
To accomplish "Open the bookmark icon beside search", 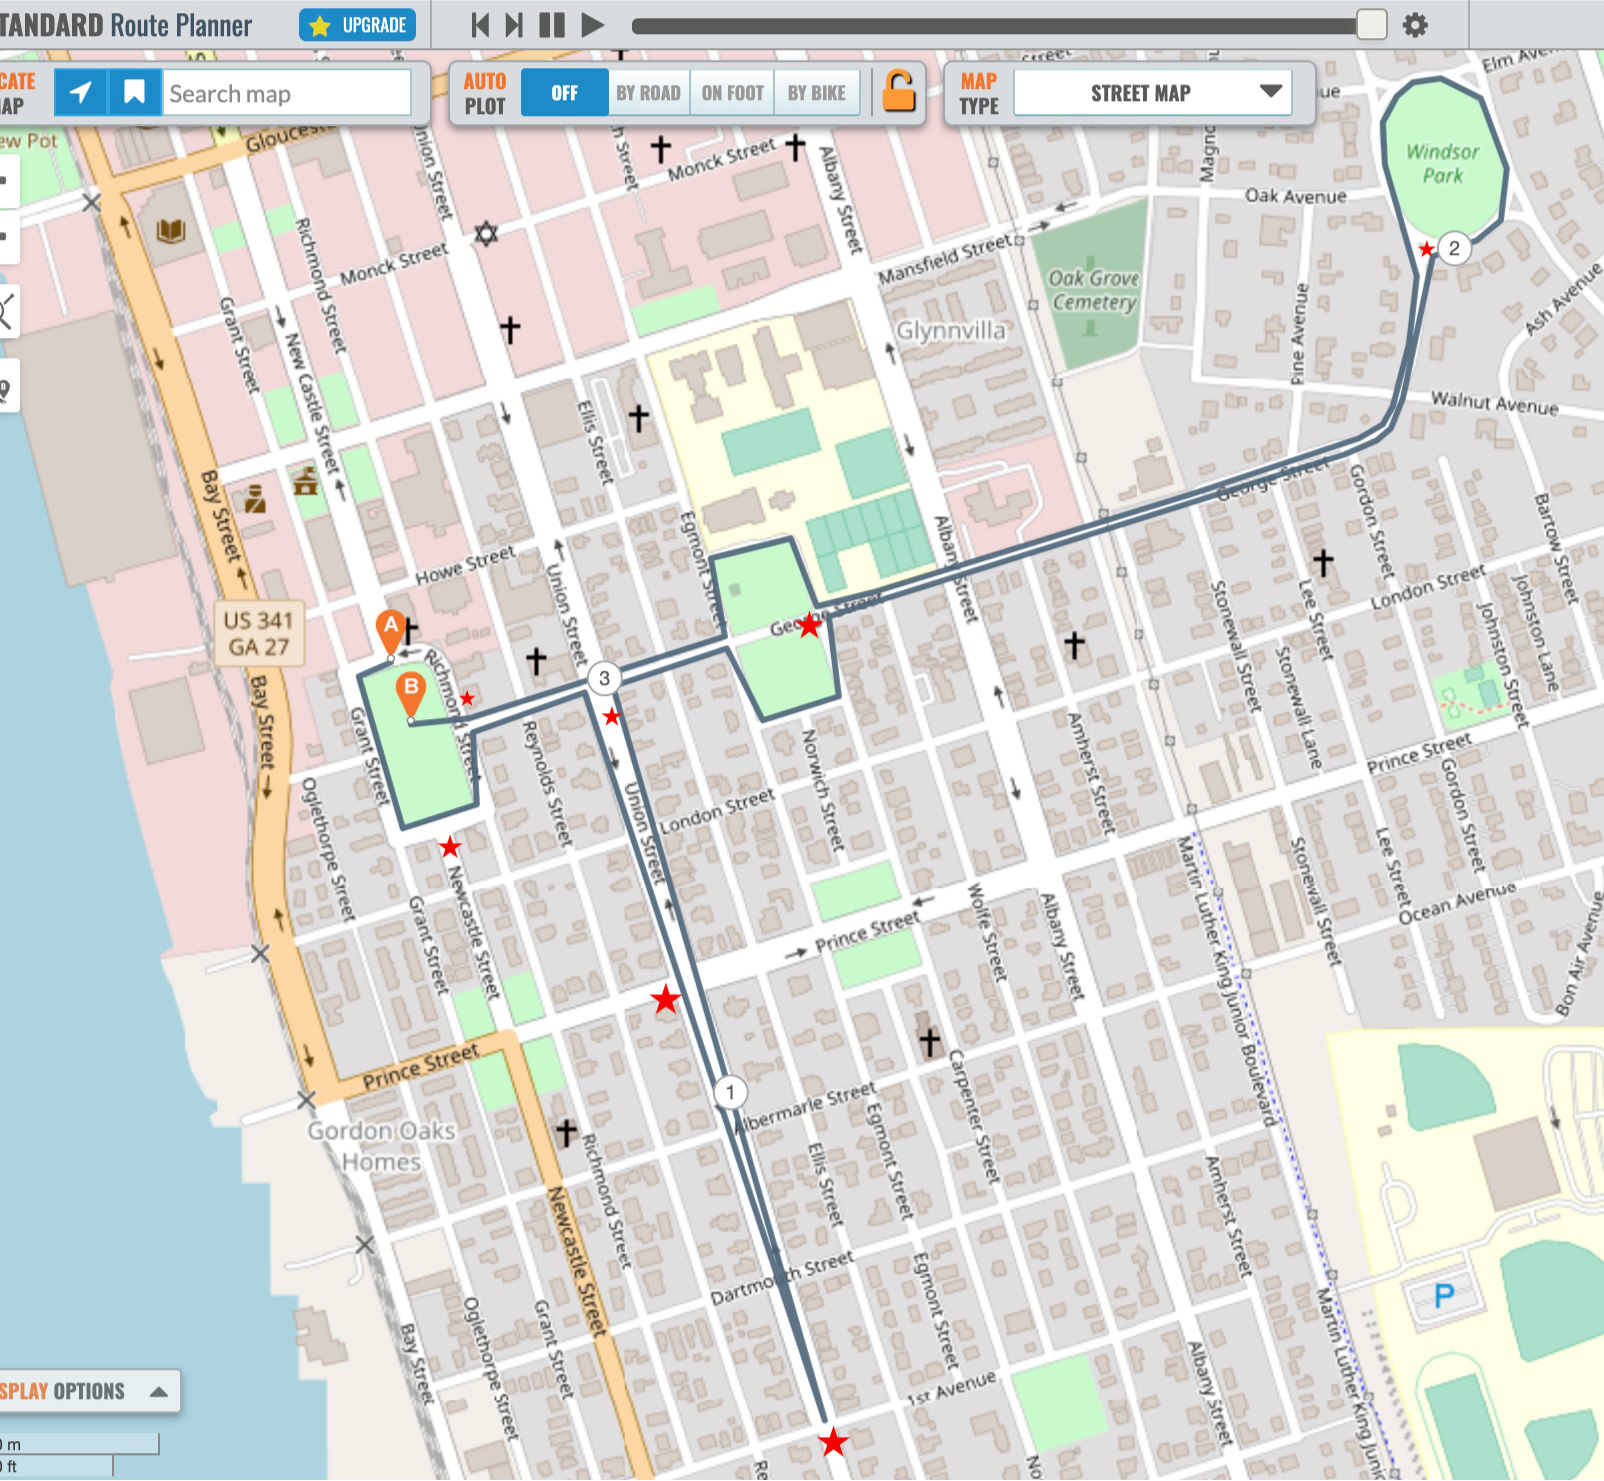I will 134,93.
